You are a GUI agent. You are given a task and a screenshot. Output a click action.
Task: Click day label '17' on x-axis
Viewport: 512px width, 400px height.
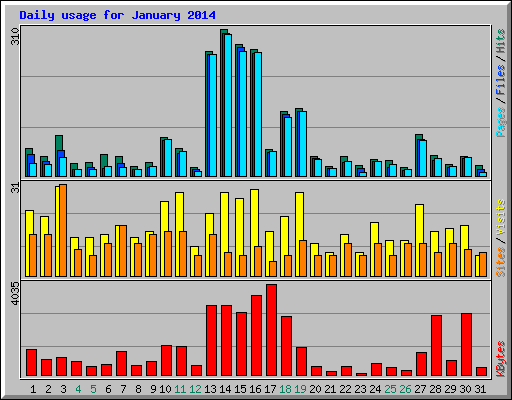click(x=270, y=389)
